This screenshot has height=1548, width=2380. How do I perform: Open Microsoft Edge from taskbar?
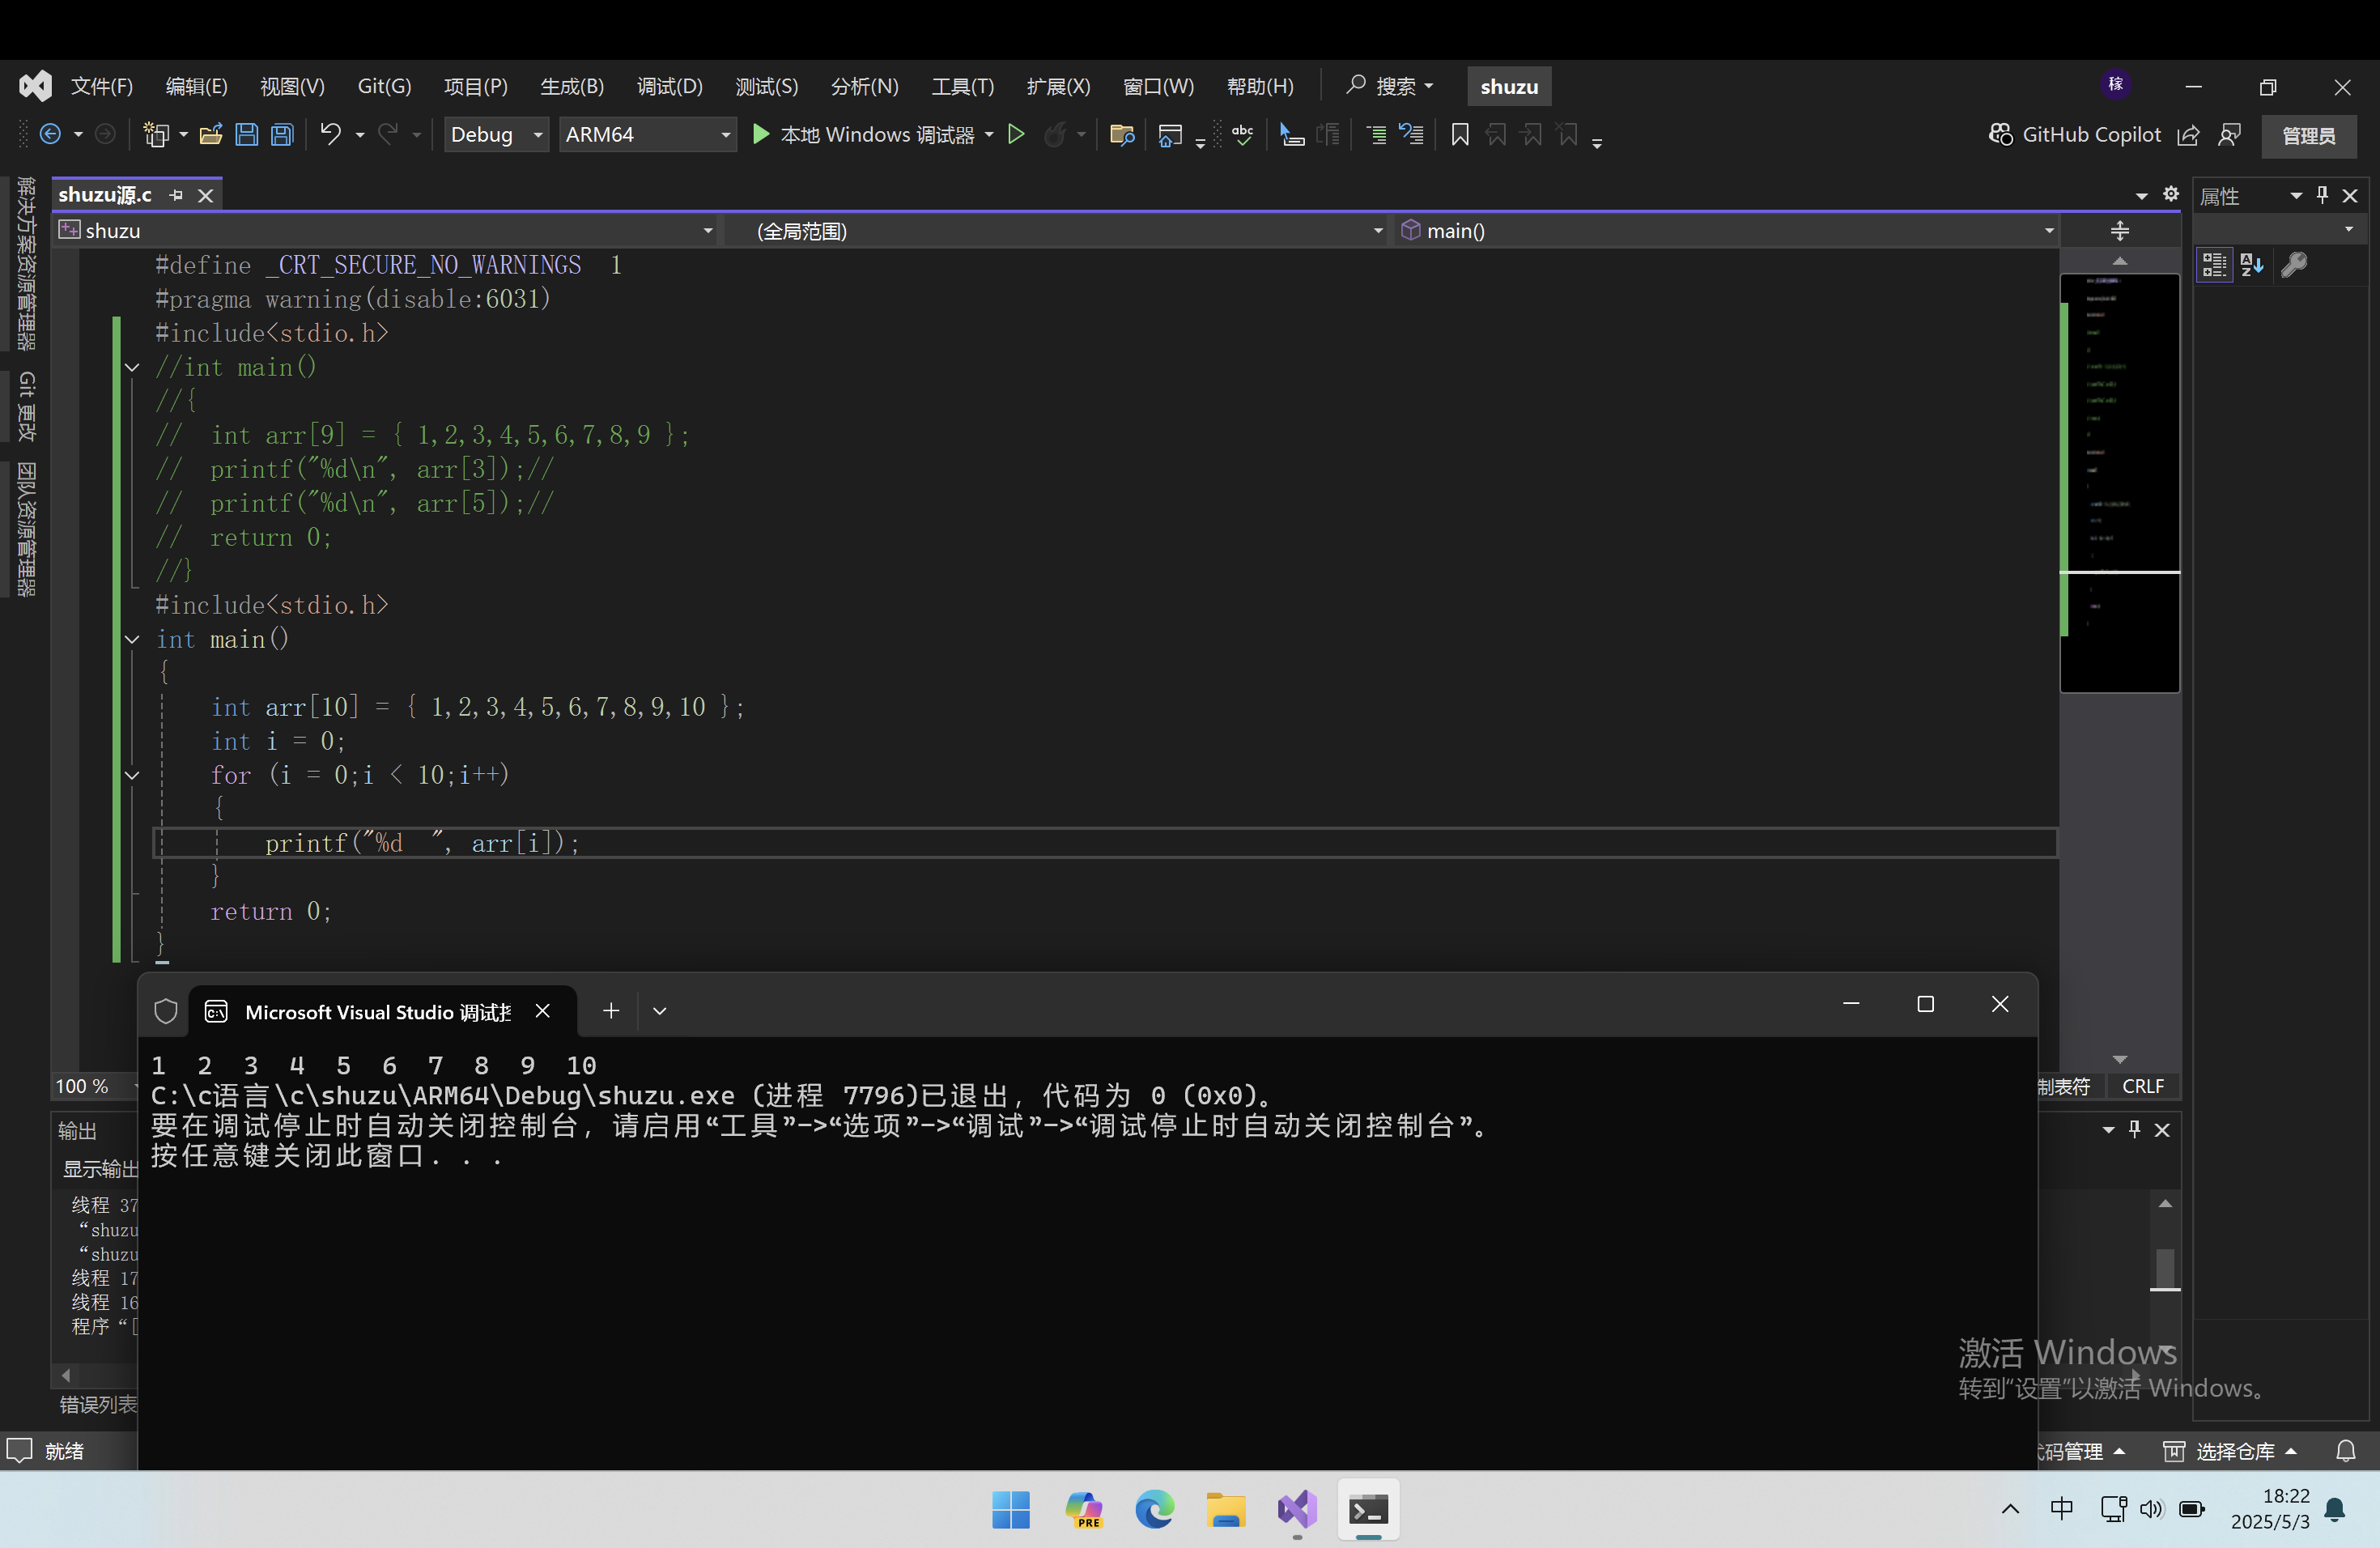(1154, 1509)
